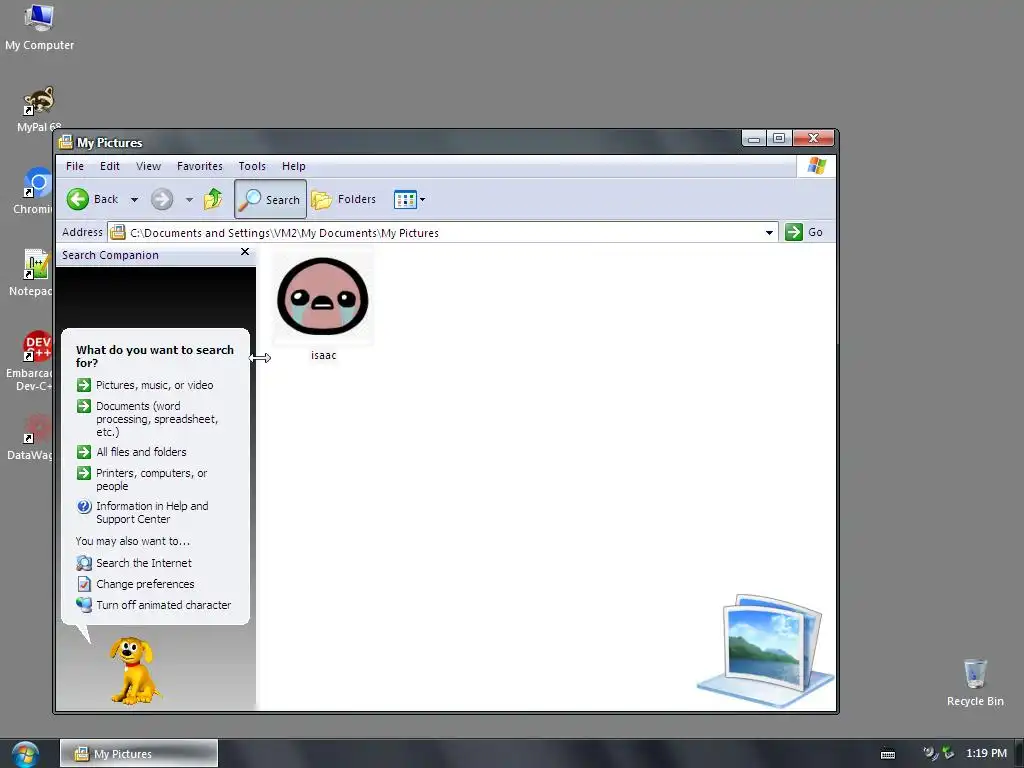Search for Documents (word processing, spreadsheet)
This screenshot has width=1024, height=768.
click(x=157, y=419)
